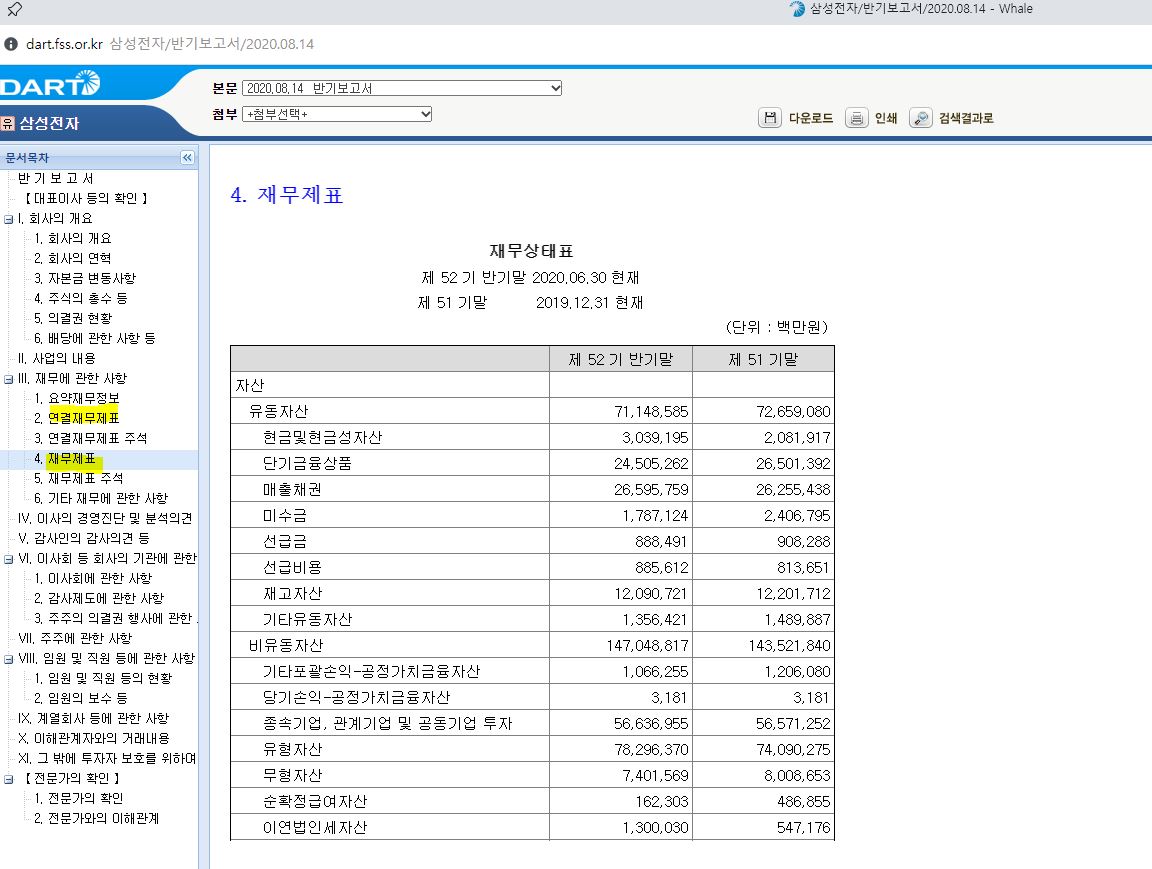The width and height of the screenshot is (1152, 869).
Task: Open 1. 전문가의 확인 sub-item
Action: point(79,798)
